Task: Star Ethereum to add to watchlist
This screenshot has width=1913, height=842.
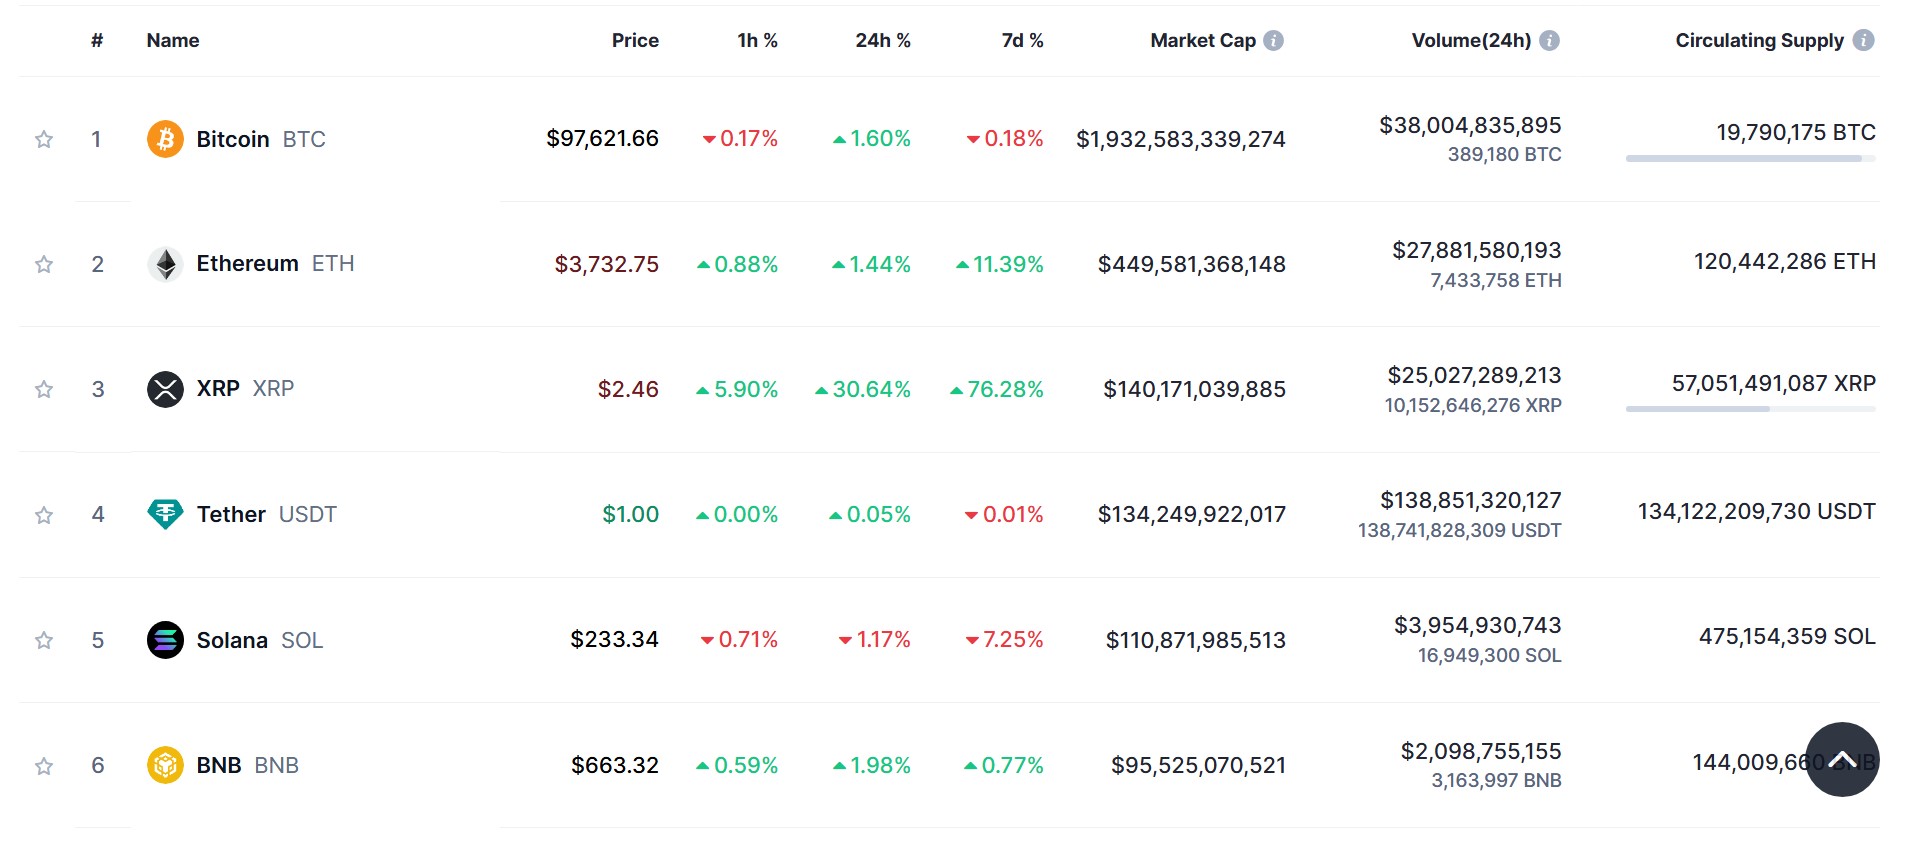Action: point(44,265)
